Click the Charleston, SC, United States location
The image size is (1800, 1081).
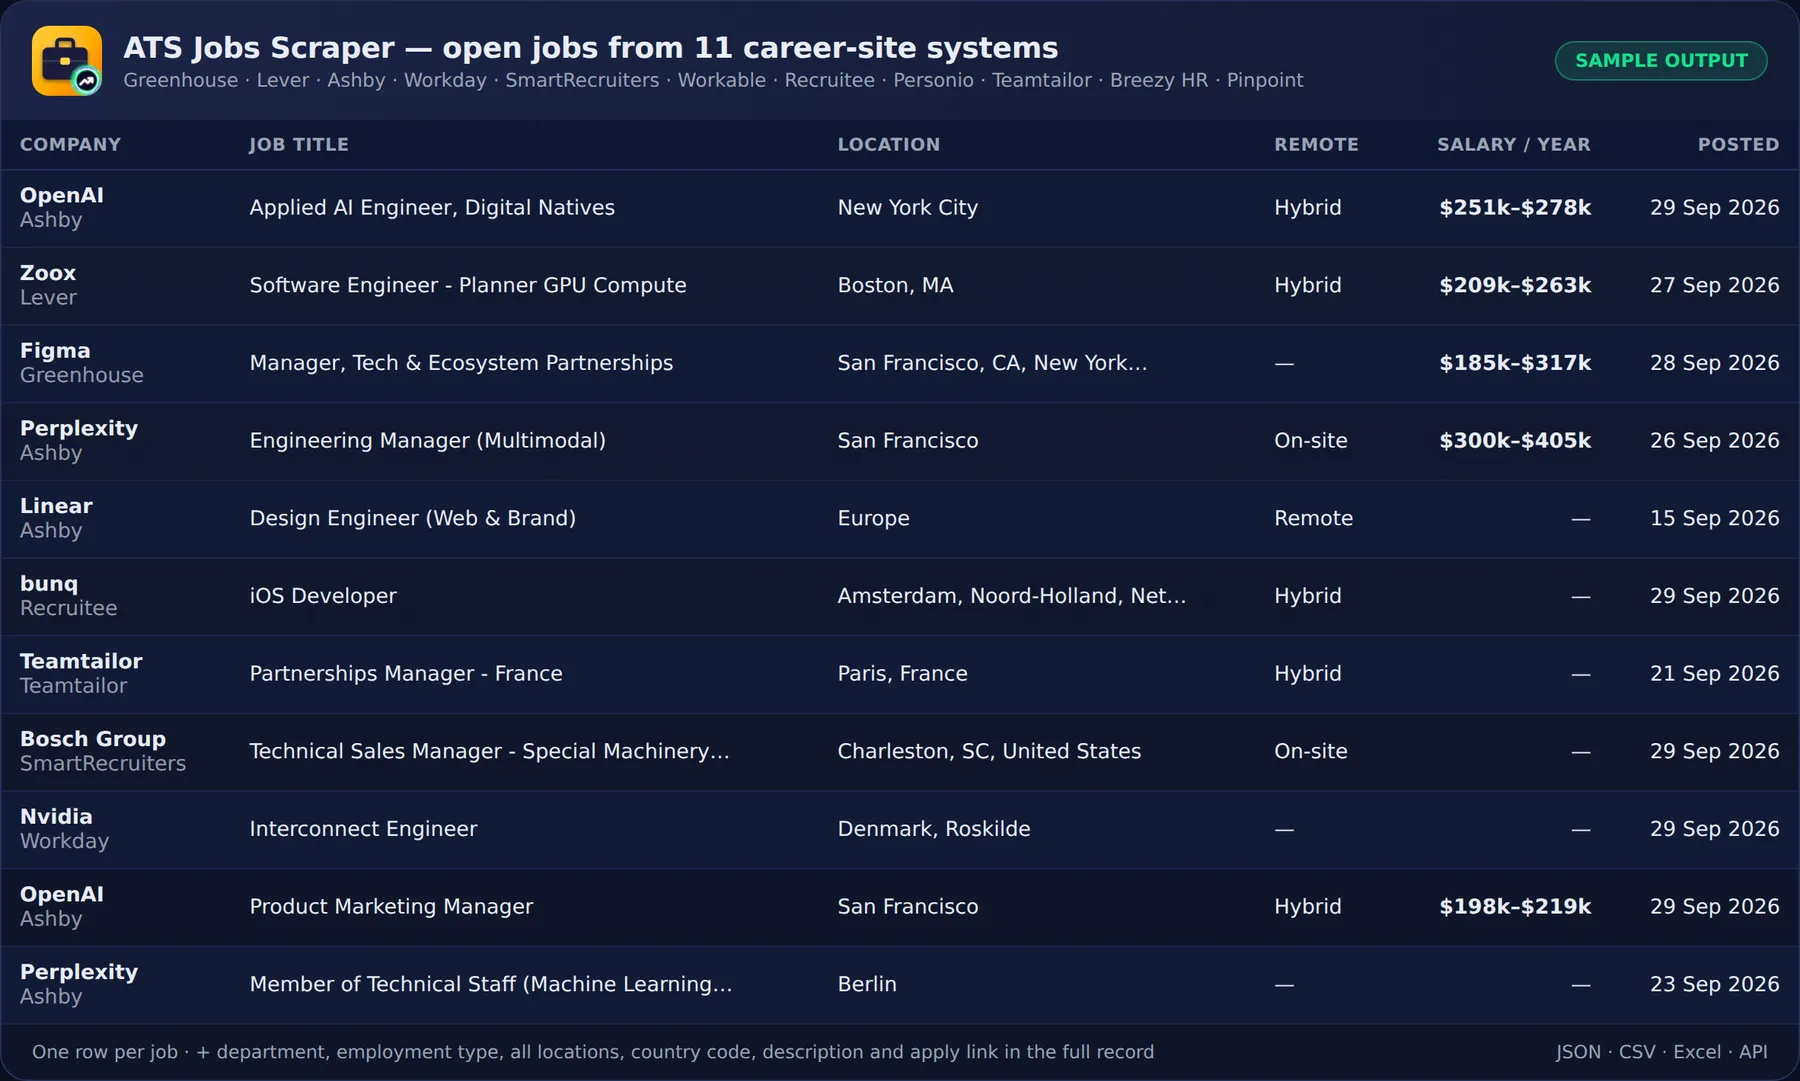989,752
